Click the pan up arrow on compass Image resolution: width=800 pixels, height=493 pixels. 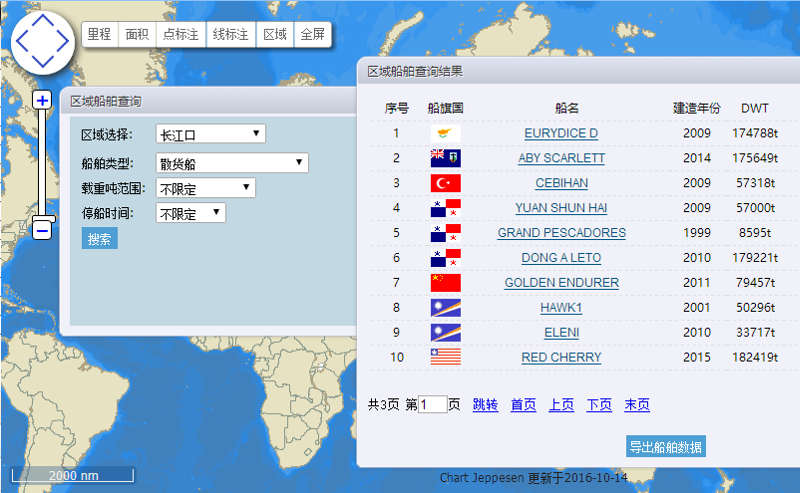(43, 20)
